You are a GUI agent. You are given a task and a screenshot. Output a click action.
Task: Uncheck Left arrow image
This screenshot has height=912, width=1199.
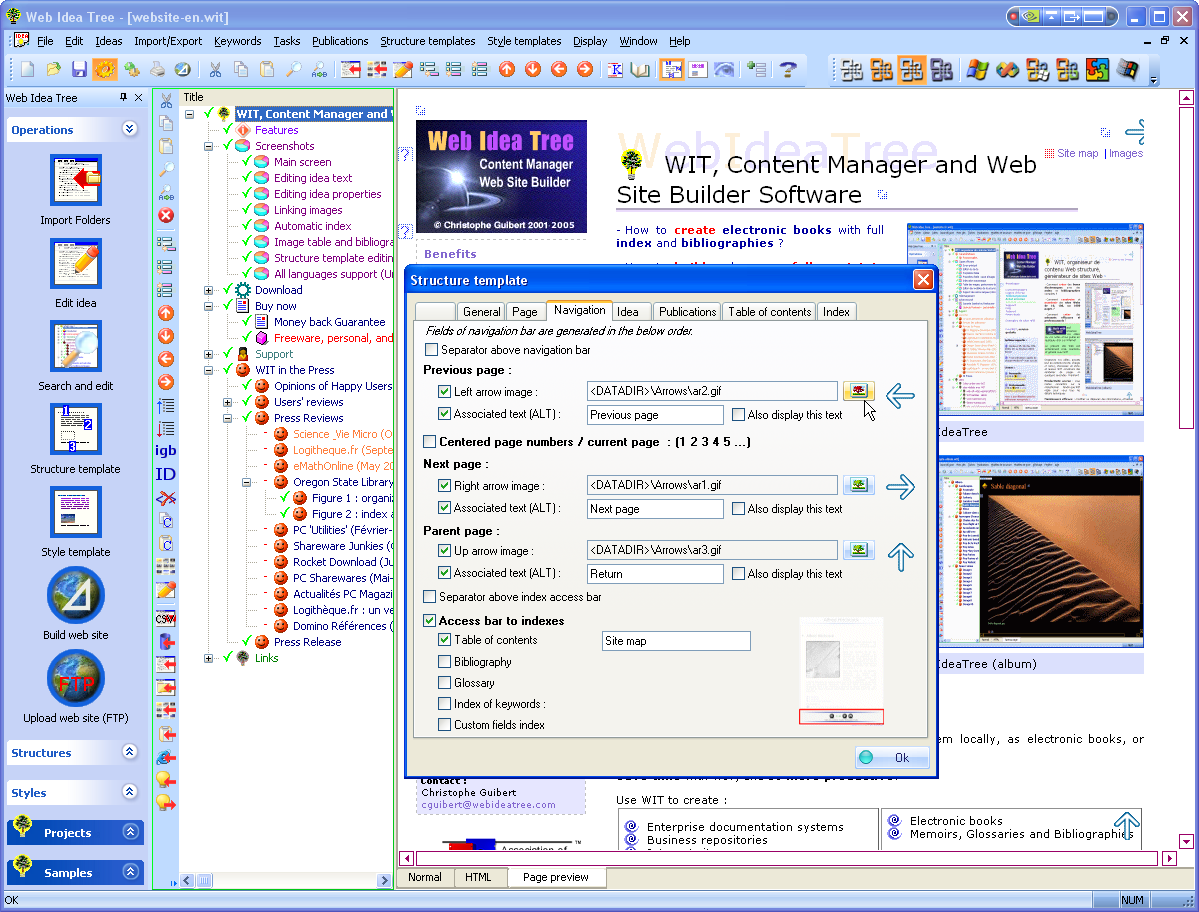[445, 391]
